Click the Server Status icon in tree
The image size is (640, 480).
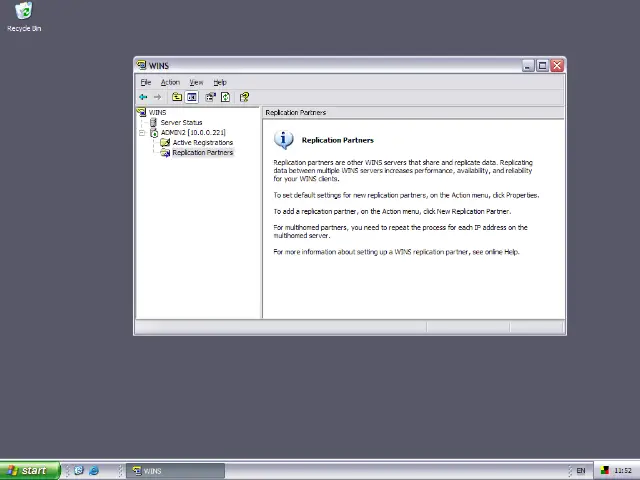153,122
